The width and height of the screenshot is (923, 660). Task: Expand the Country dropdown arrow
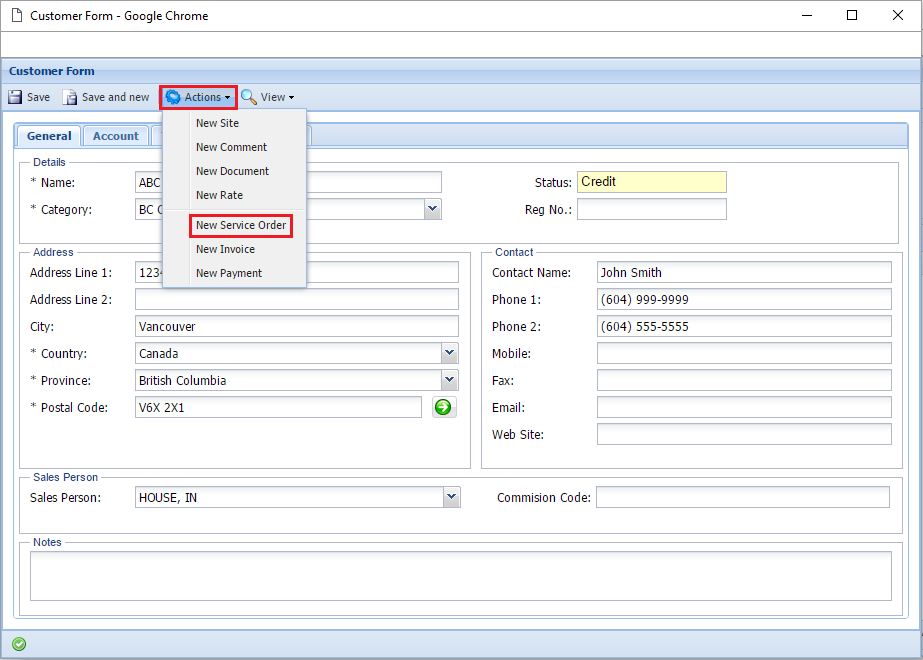(450, 353)
